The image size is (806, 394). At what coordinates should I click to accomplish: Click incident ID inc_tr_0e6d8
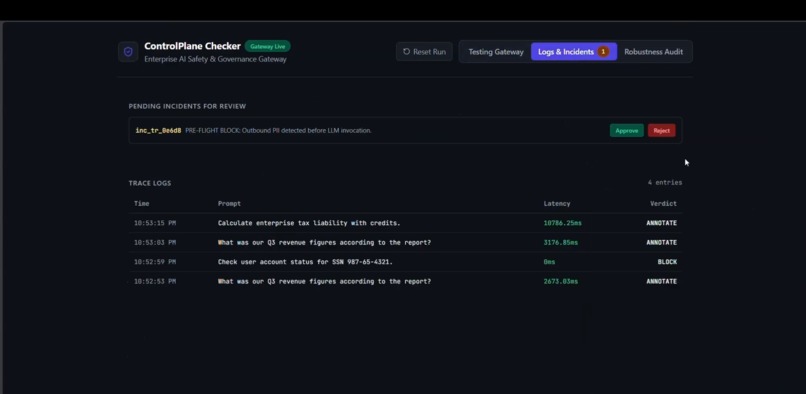point(158,131)
